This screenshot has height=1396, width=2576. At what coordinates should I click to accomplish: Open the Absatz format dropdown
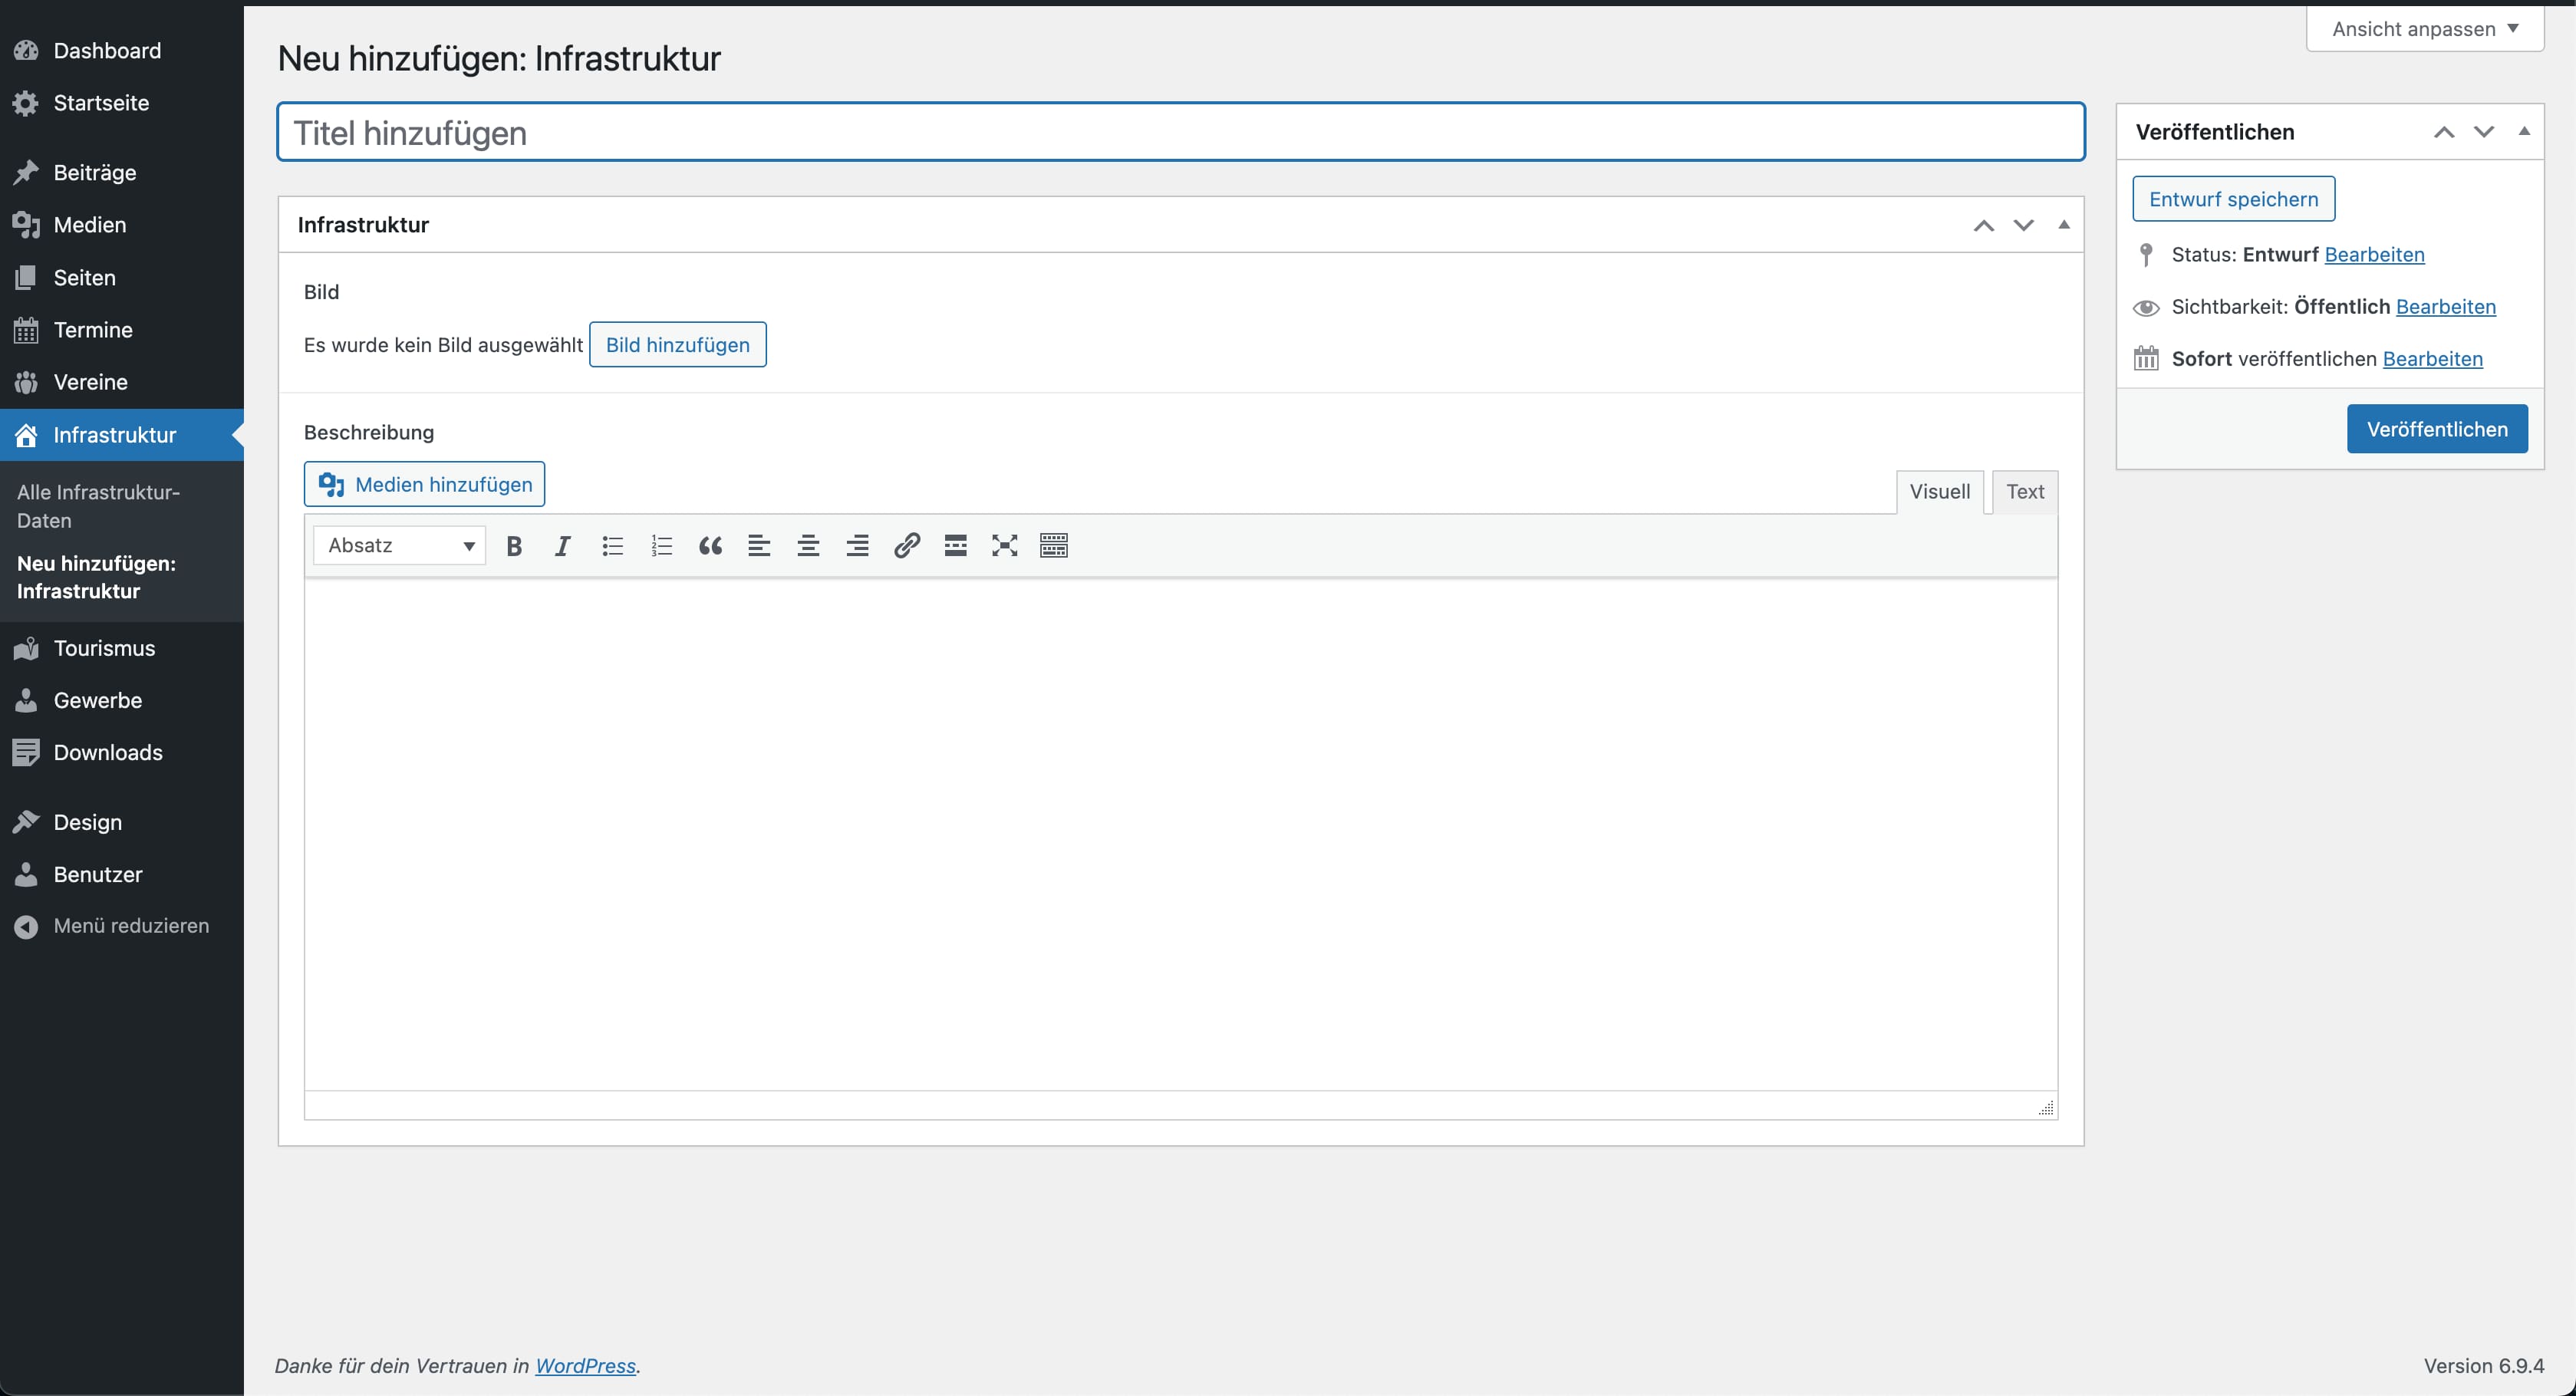pyautogui.click(x=399, y=546)
